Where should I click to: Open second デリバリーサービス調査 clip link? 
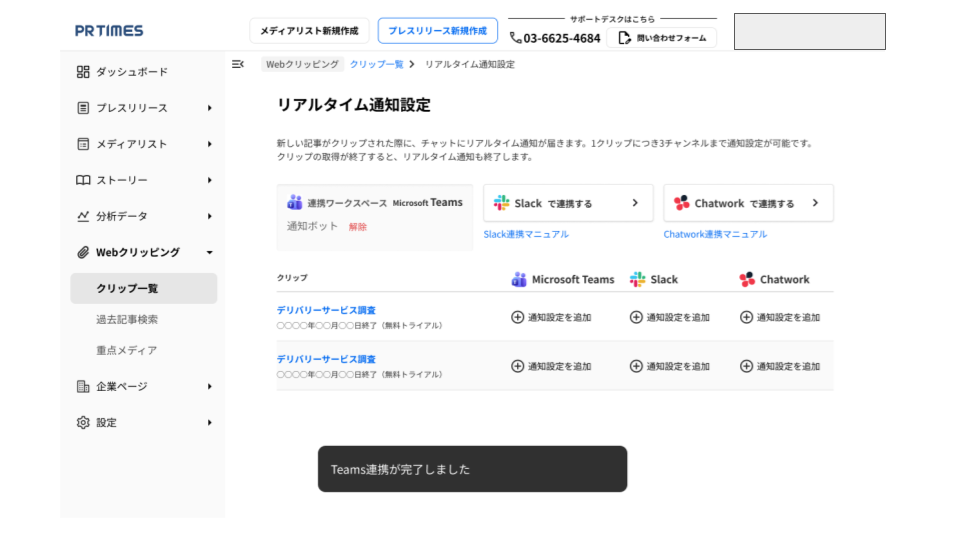326,359
